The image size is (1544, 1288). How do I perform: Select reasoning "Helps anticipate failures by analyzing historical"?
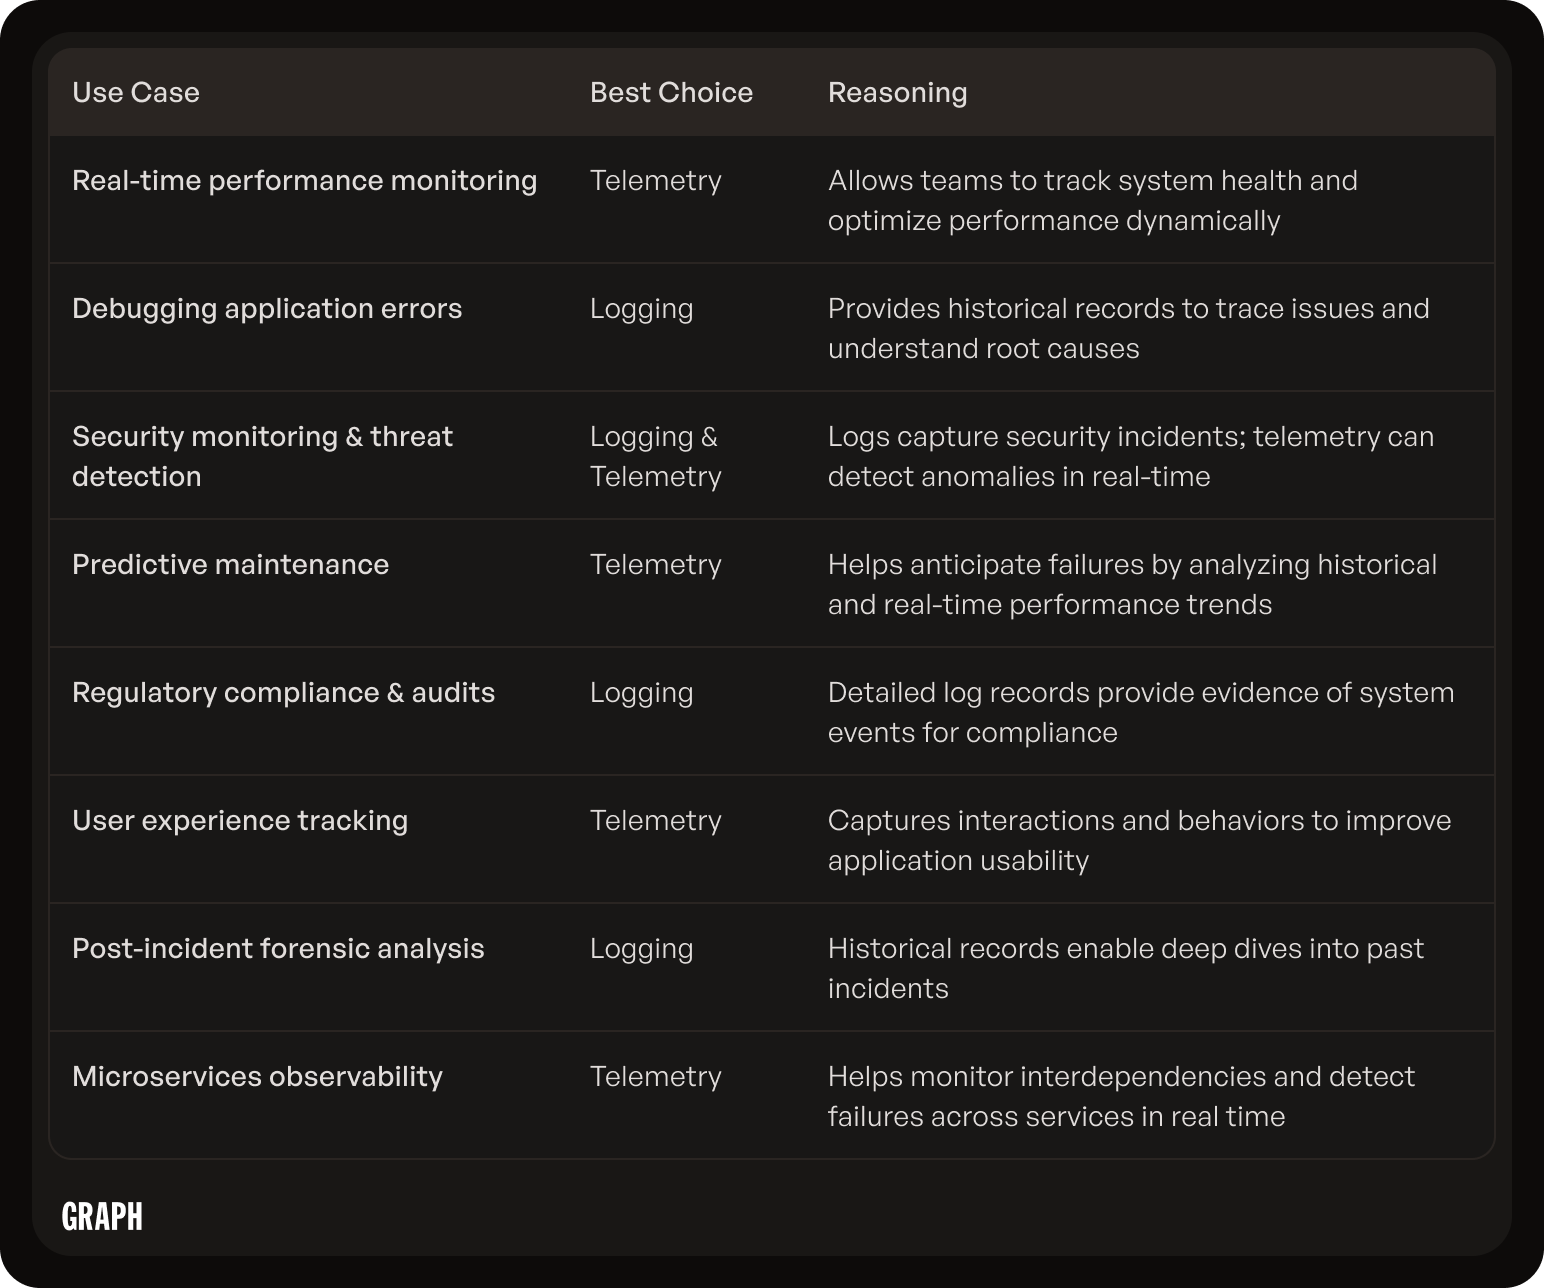tap(1132, 584)
